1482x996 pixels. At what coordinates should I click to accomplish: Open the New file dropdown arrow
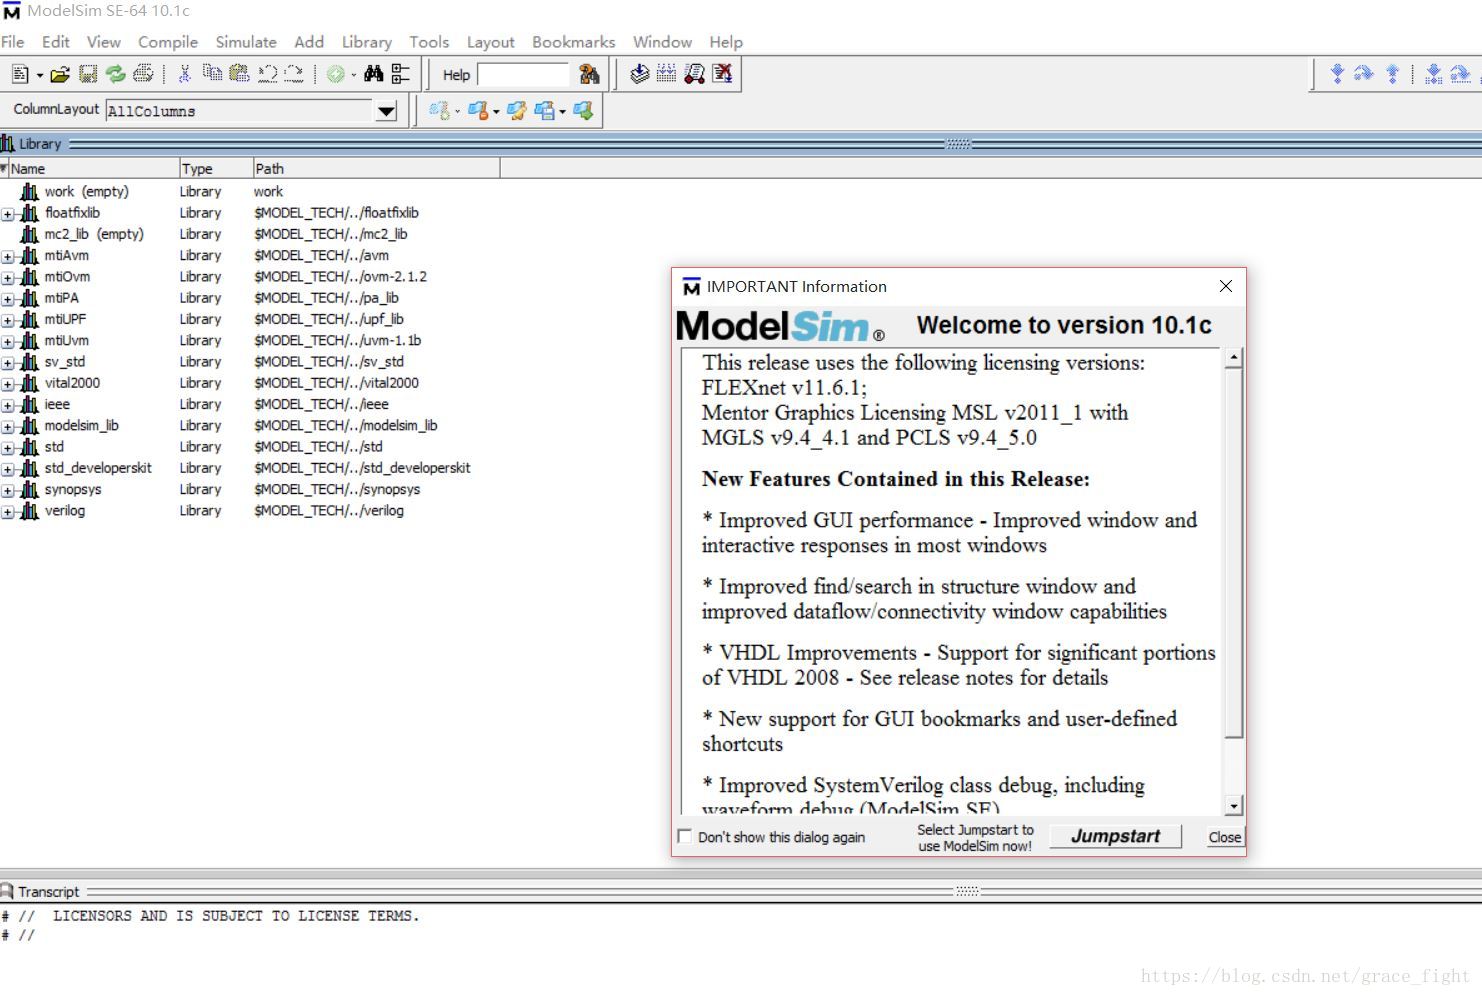click(40, 75)
